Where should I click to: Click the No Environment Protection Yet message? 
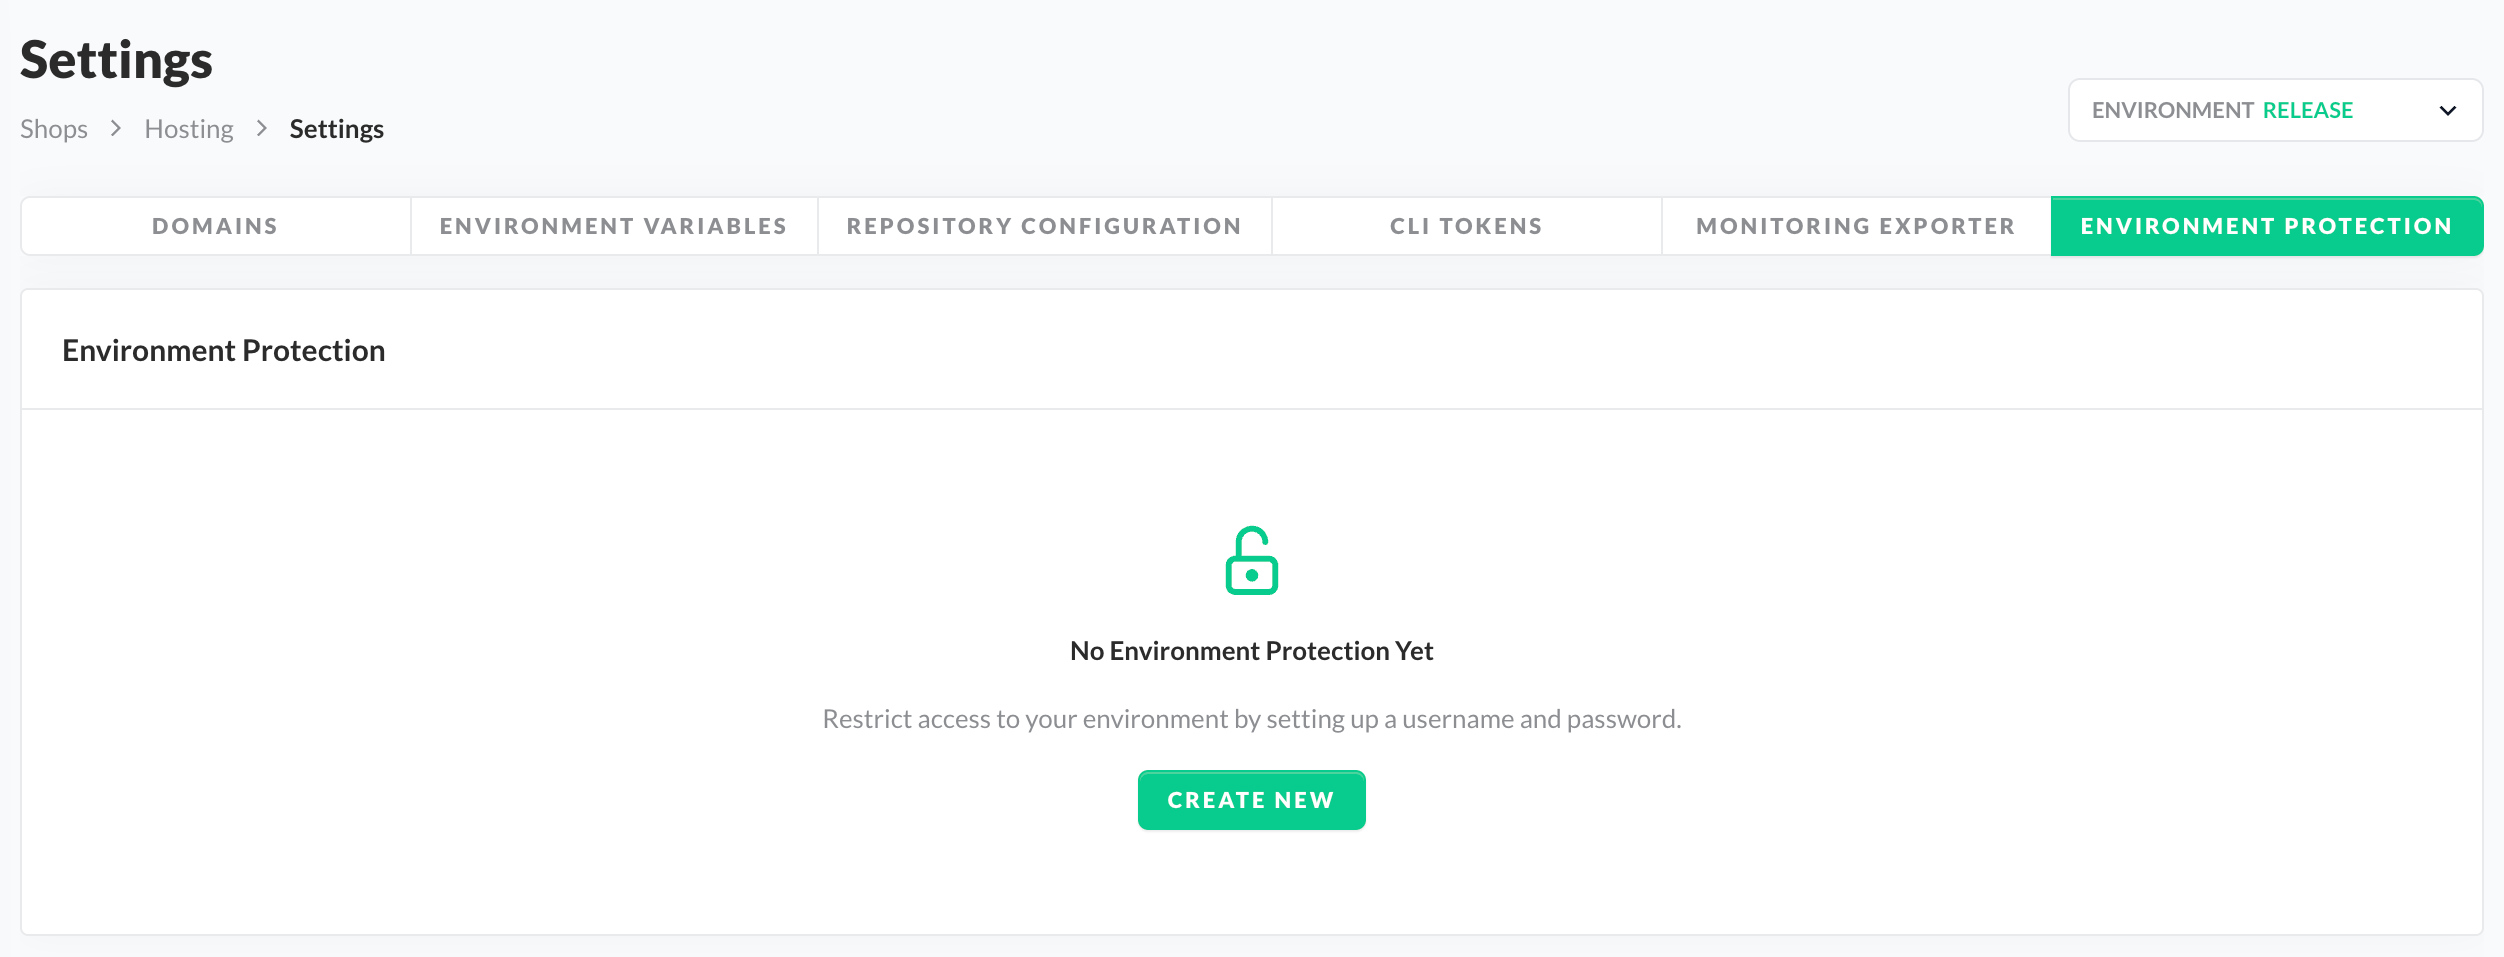coord(1251,651)
